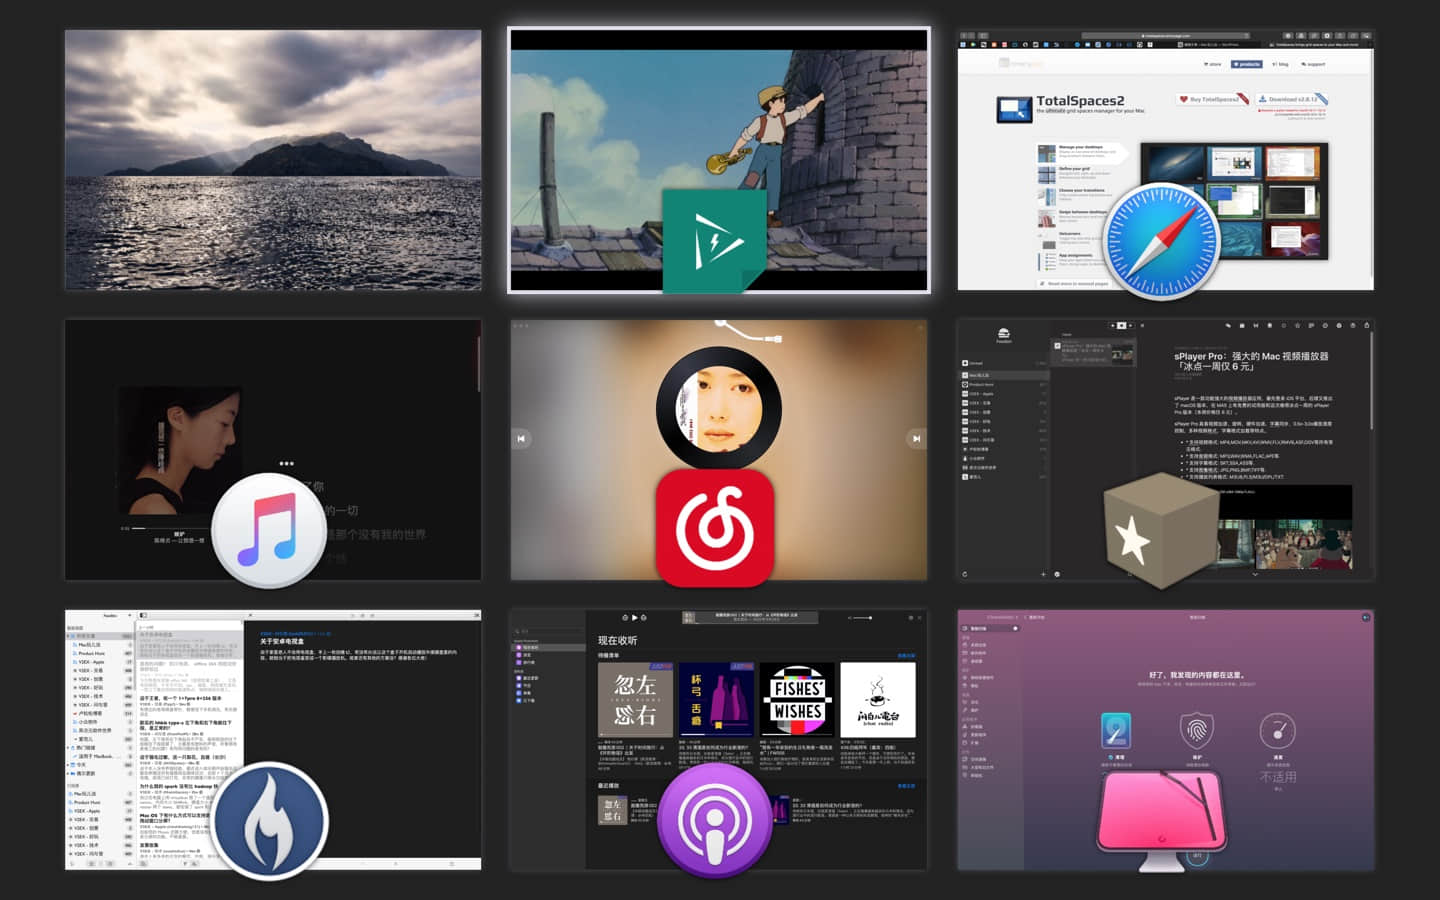
Task: Click the three-dots icon in iTunes mini player
Action: (x=286, y=463)
